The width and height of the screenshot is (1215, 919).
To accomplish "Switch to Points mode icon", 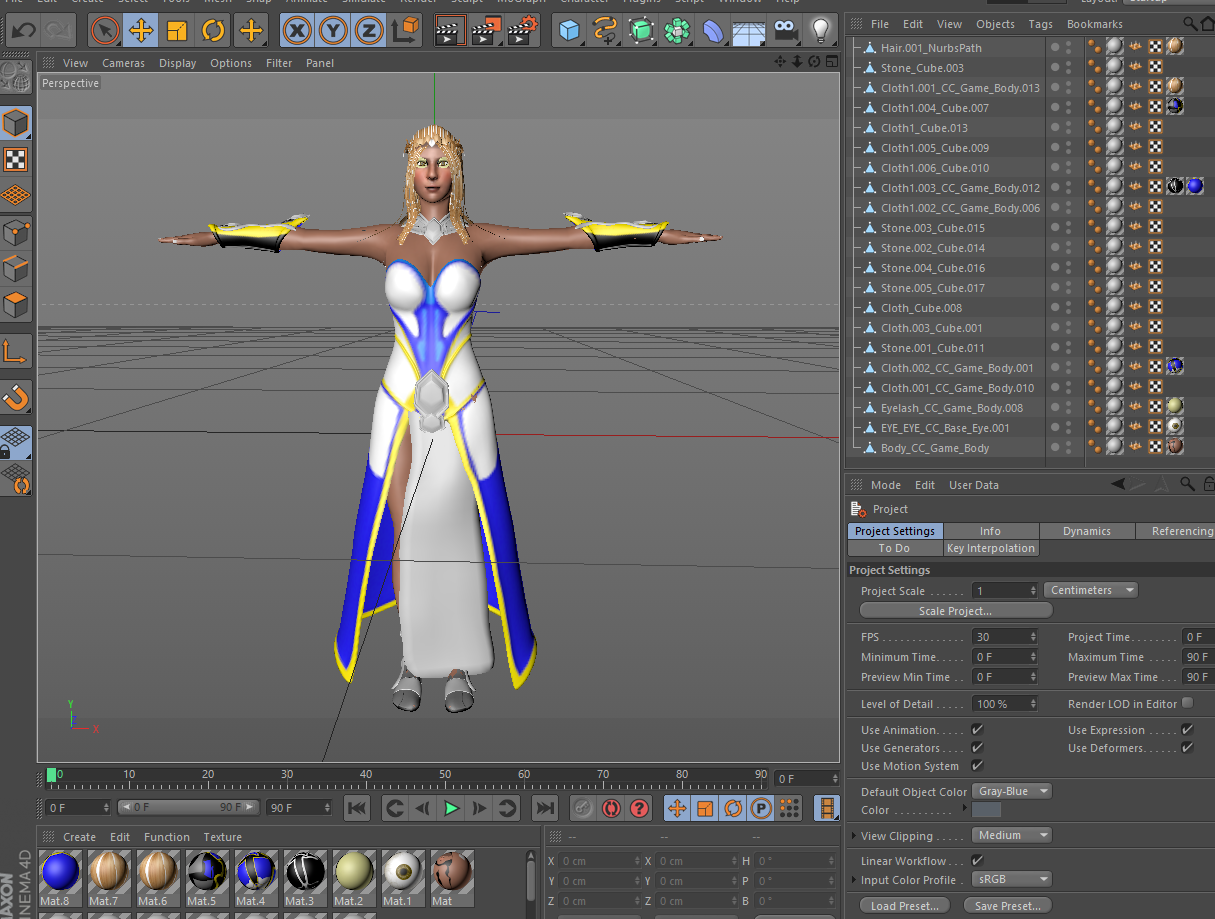I will point(16,233).
